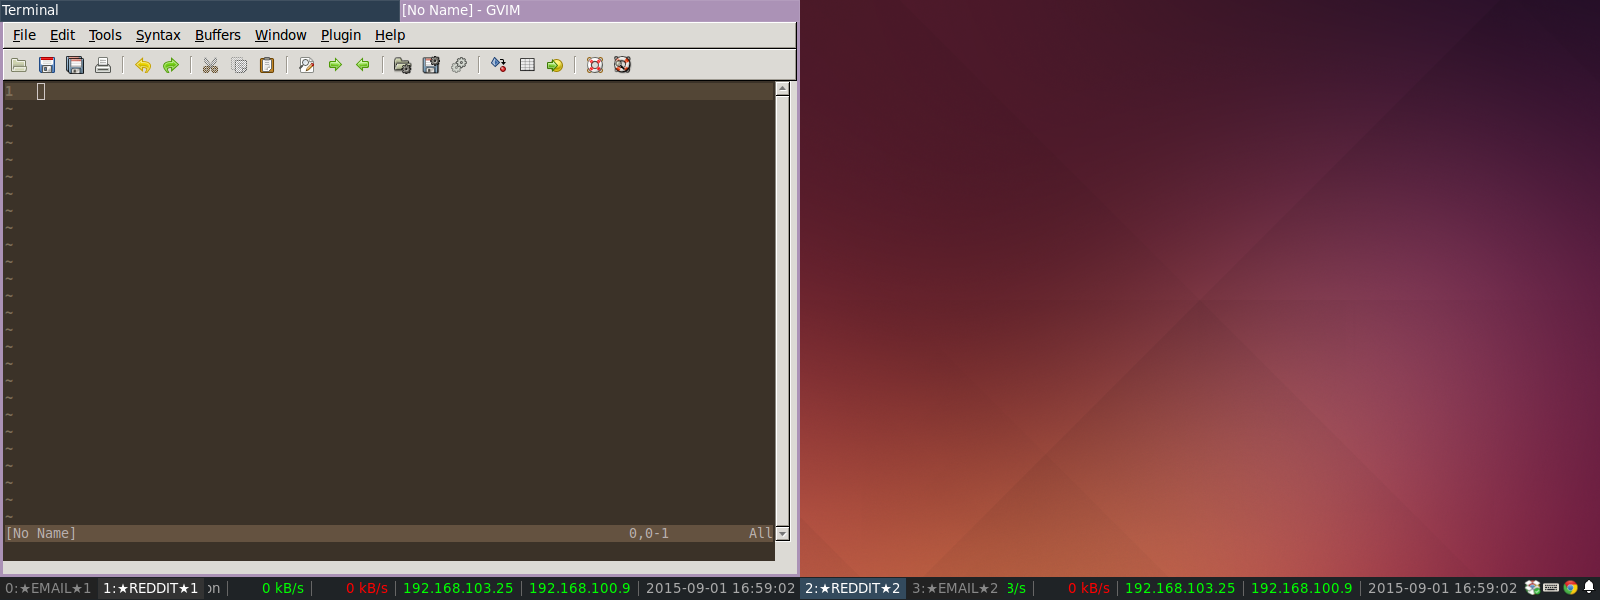Build tags with the table icon
This screenshot has height=600, width=1600.
(x=527, y=65)
